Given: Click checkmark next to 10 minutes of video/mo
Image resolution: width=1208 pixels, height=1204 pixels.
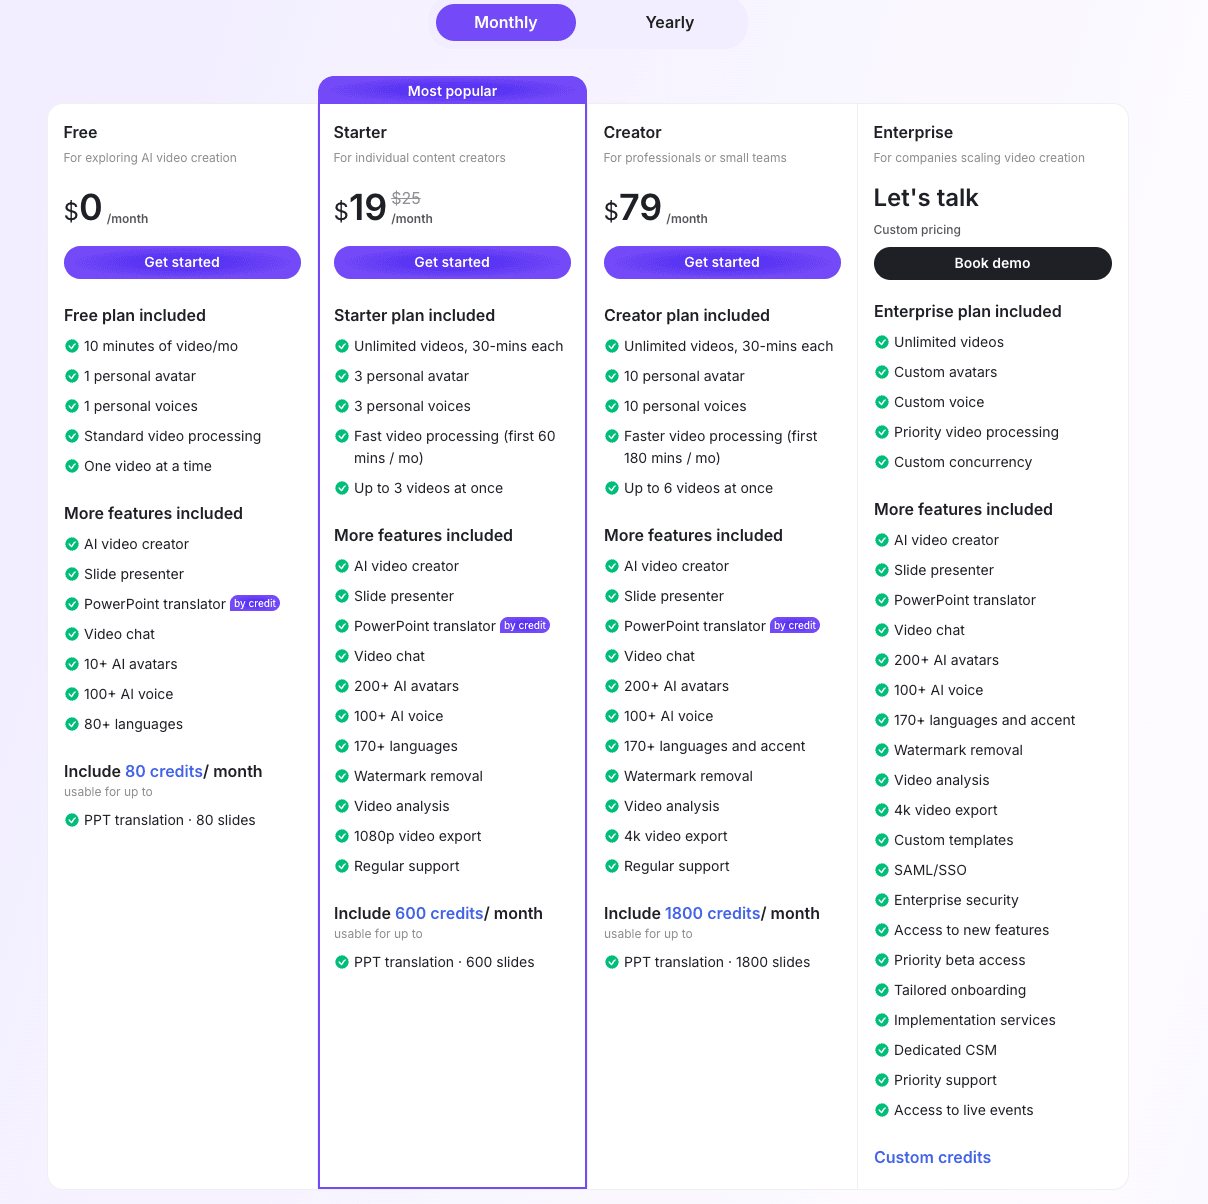Looking at the screenshot, I should pos(72,346).
